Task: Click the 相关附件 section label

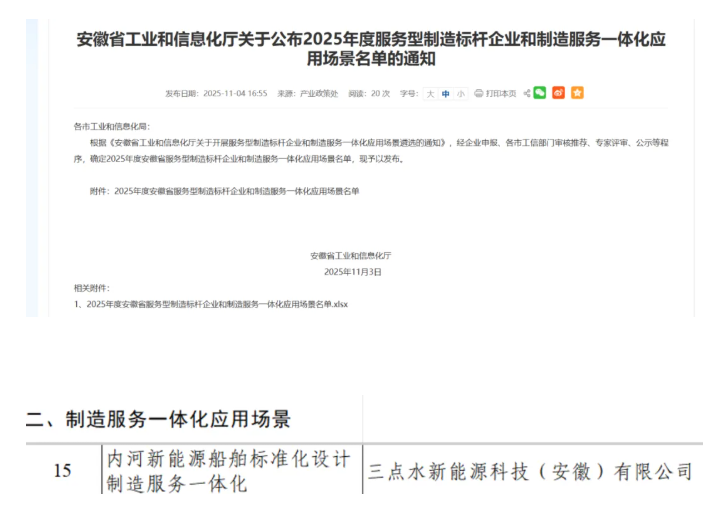Action: [92, 288]
